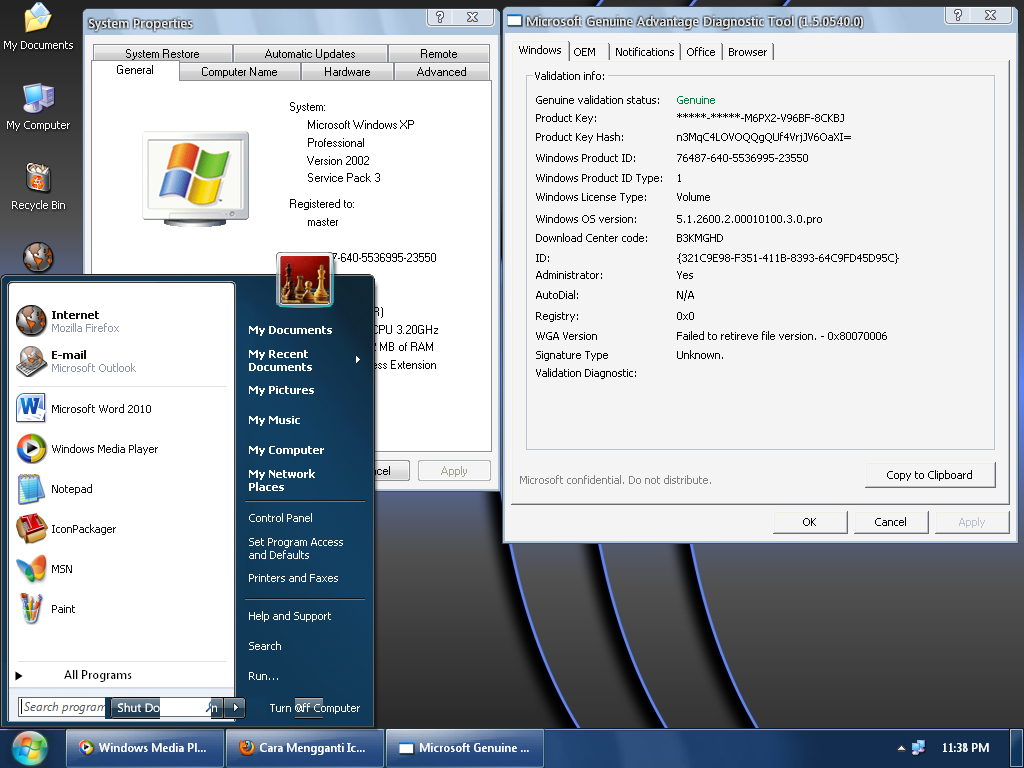The height and width of the screenshot is (768, 1024).
Task: Switch to Windows Media Player taskbar button
Action: [x=144, y=748]
